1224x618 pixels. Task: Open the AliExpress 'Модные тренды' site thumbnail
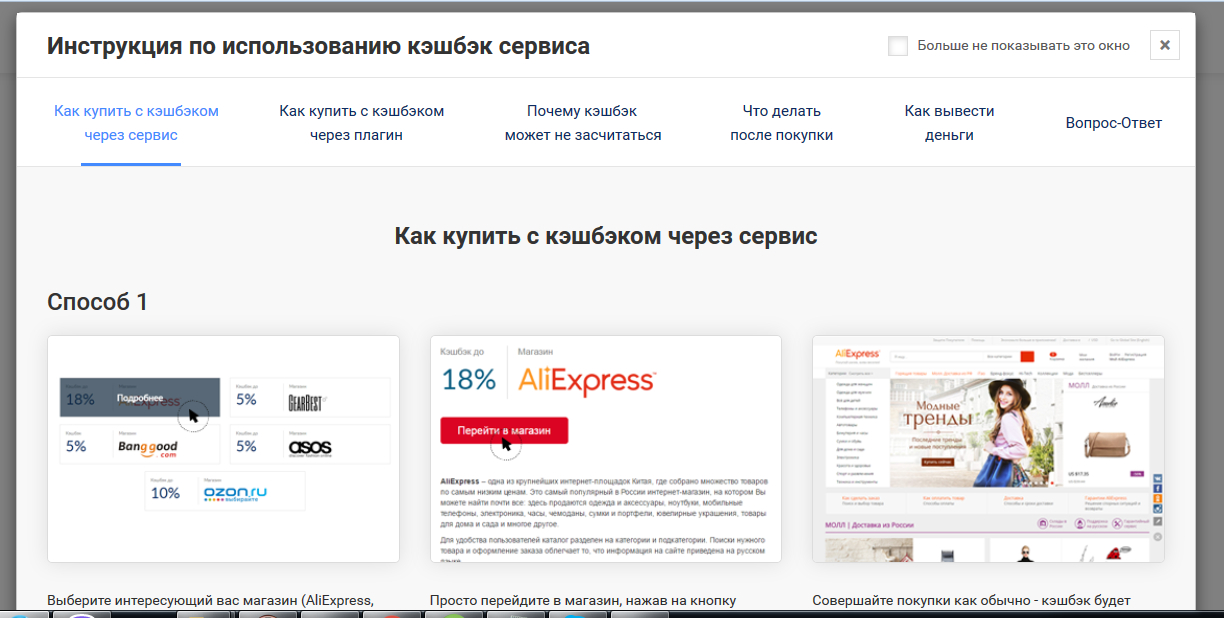point(988,449)
